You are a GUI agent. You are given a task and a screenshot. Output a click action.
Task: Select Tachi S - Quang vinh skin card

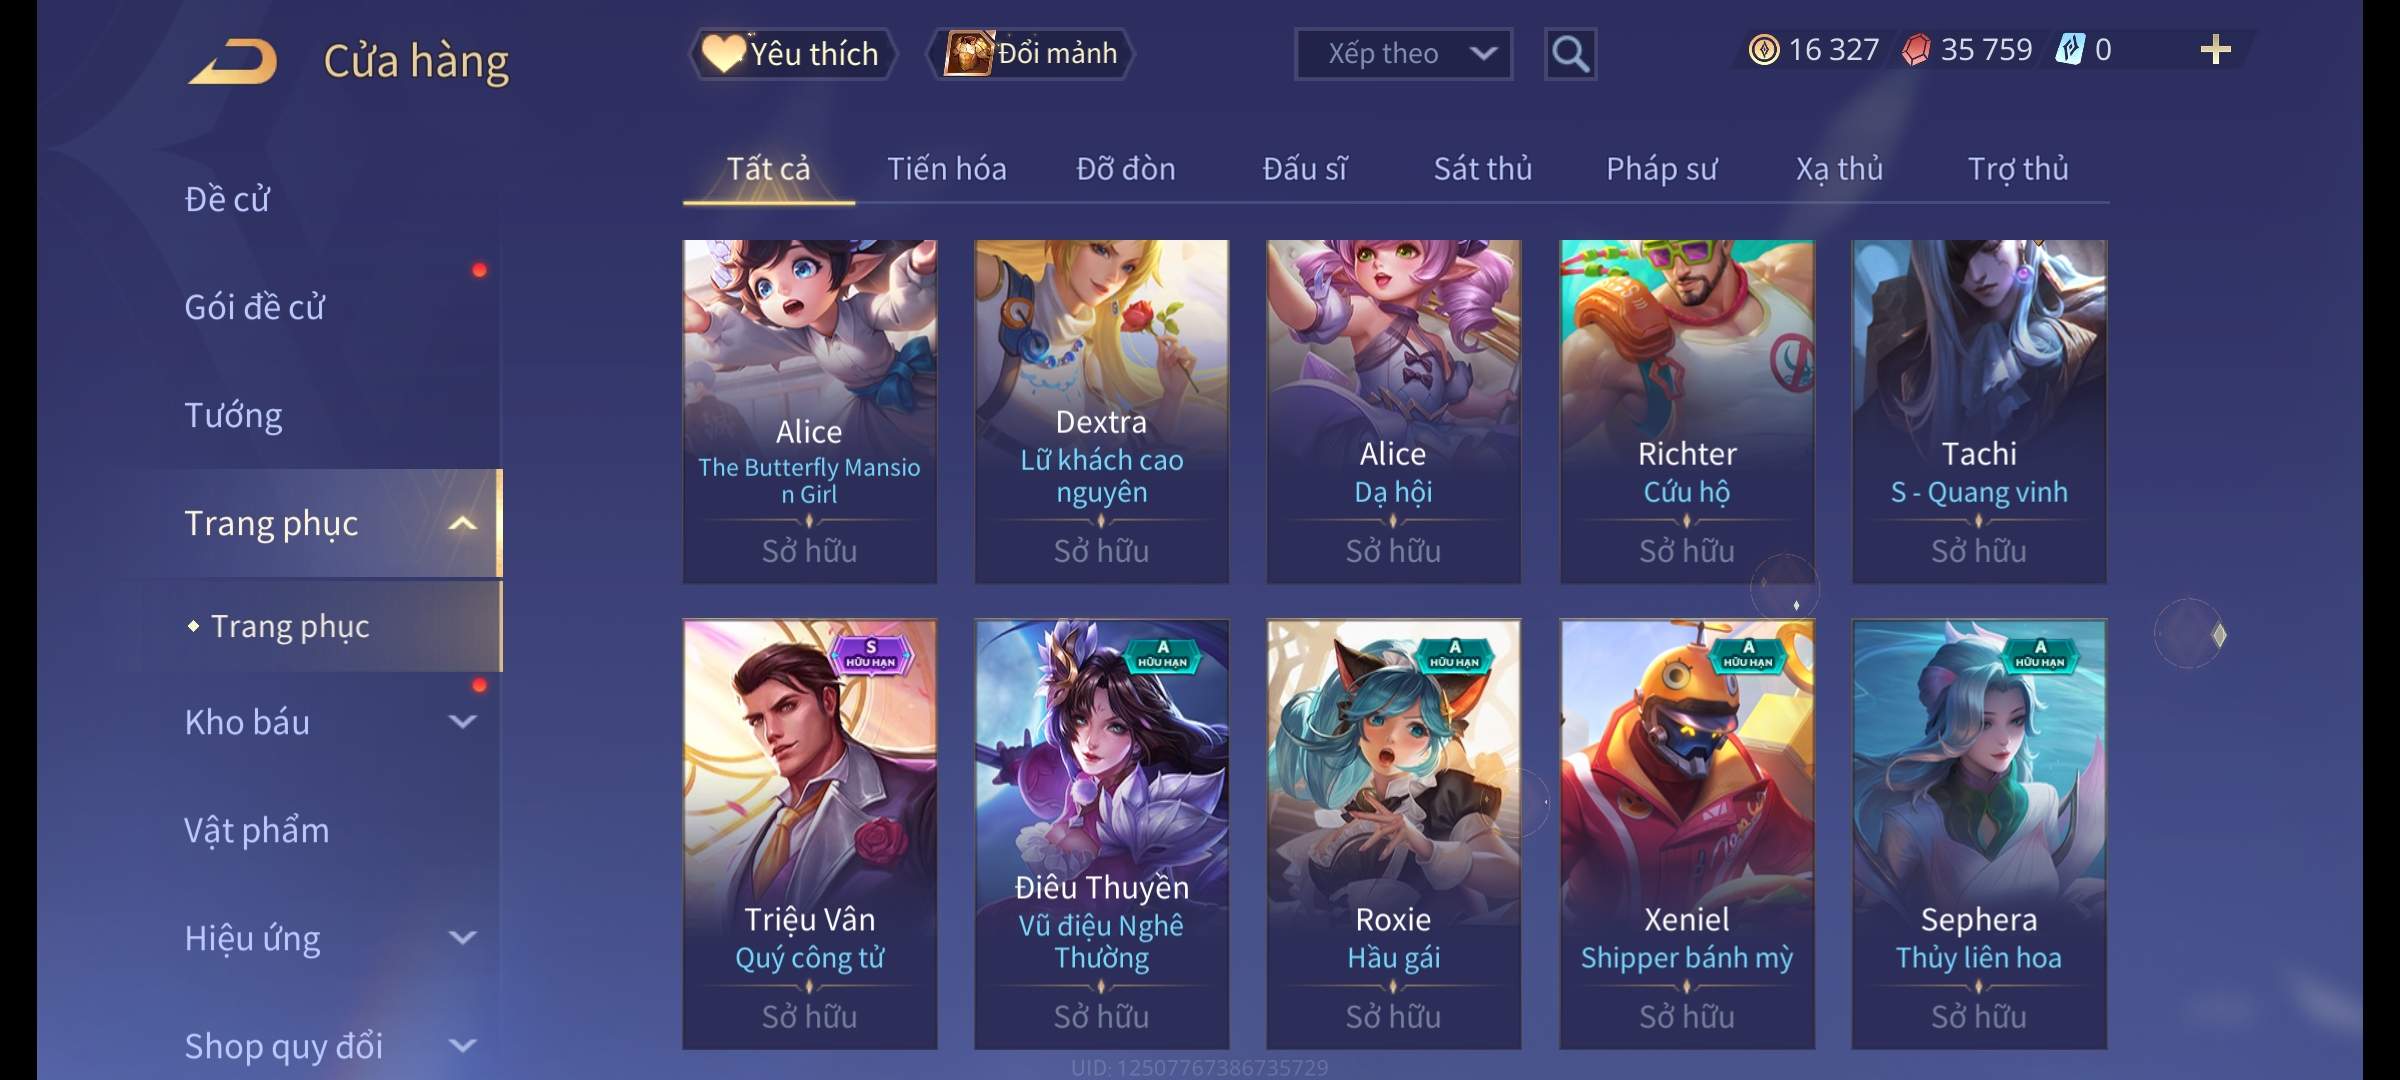click(1979, 411)
